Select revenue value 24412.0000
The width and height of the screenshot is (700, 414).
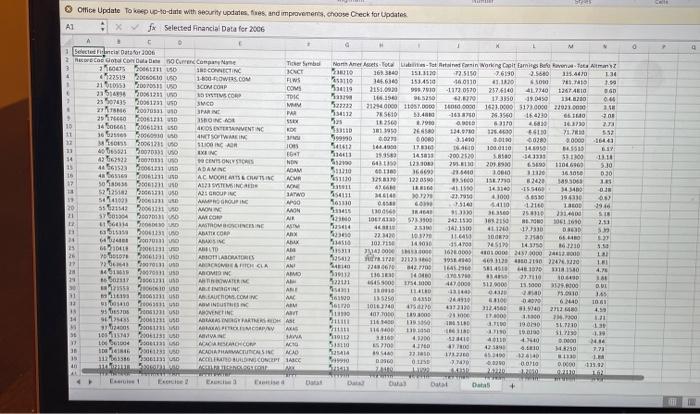click(x=570, y=253)
